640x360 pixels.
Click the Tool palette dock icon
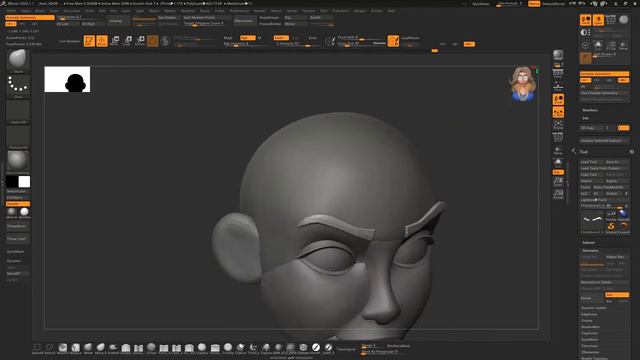(x=632, y=151)
